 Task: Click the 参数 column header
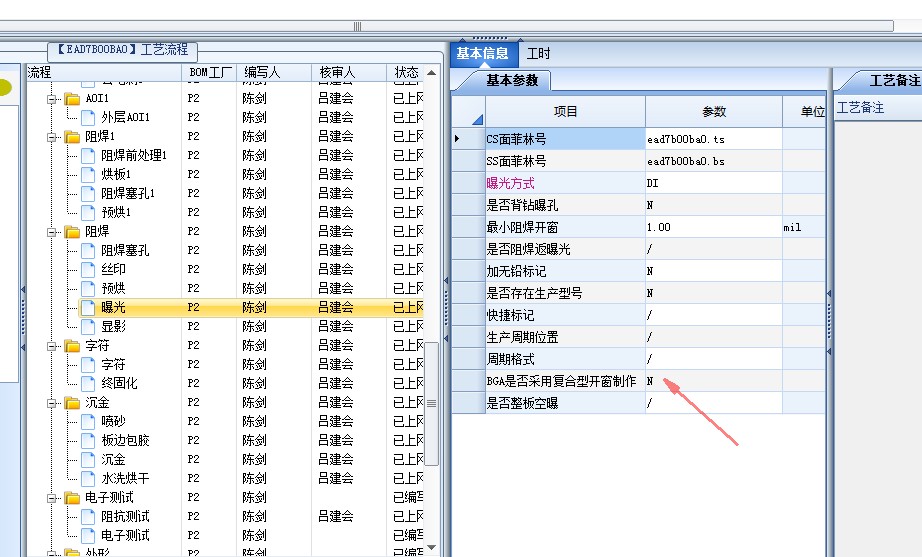tap(714, 111)
